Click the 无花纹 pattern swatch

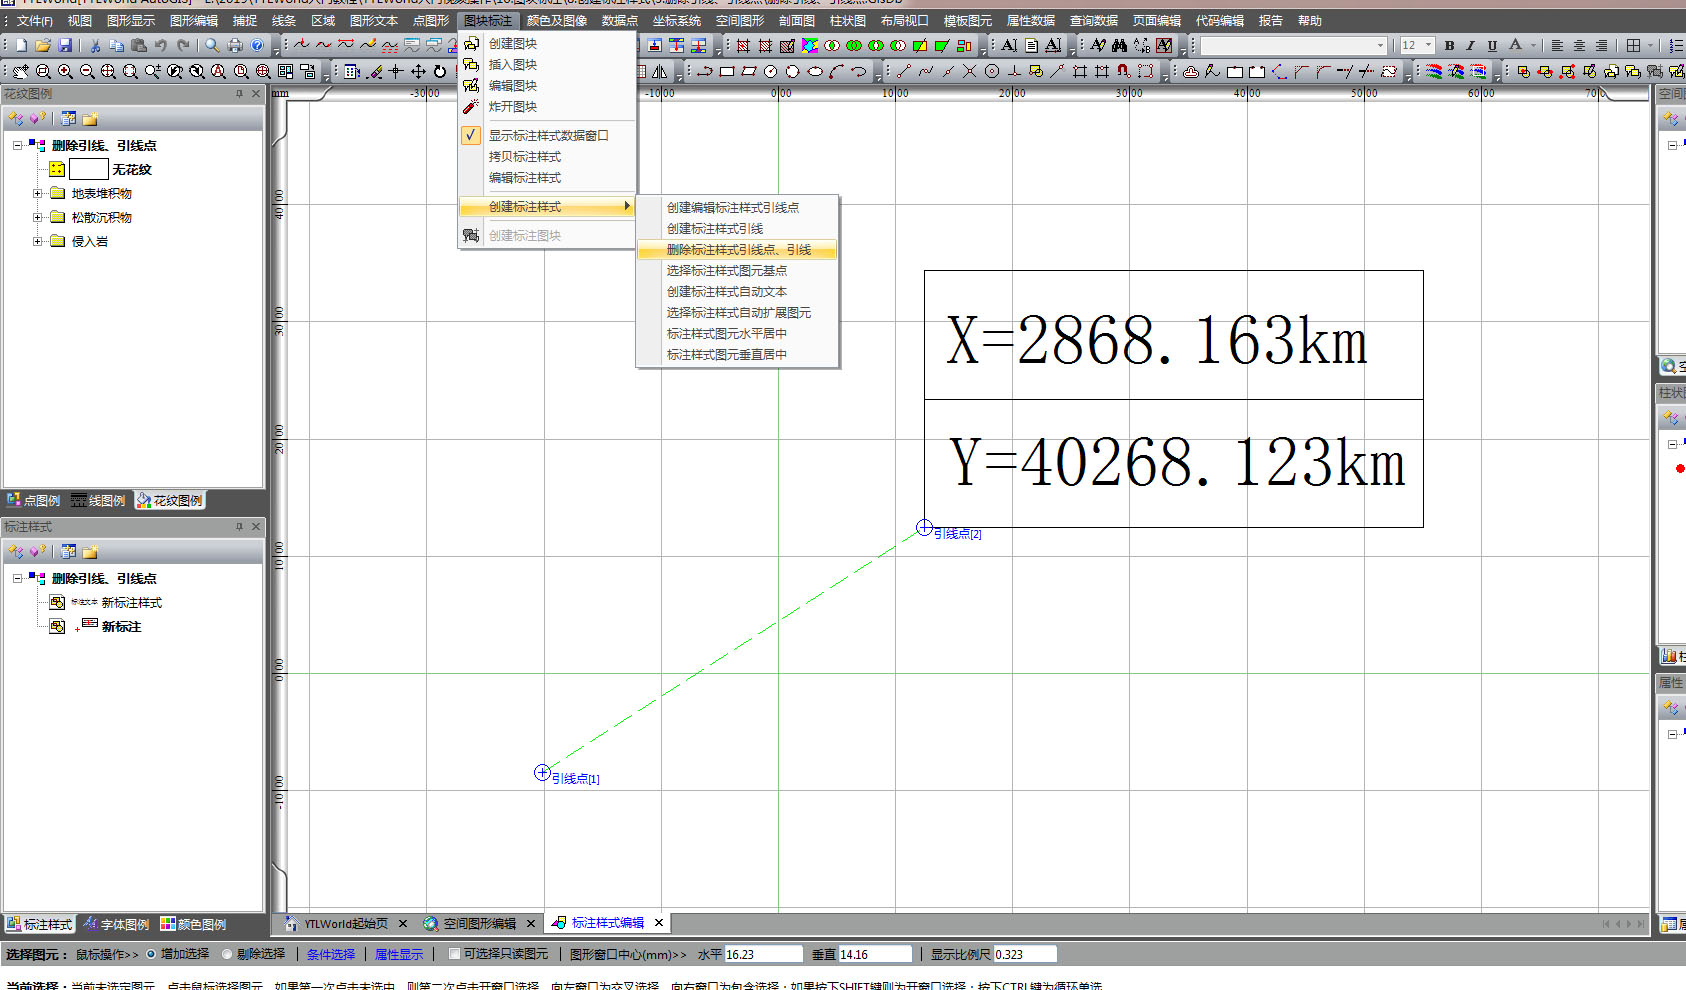tap(88, 169)
